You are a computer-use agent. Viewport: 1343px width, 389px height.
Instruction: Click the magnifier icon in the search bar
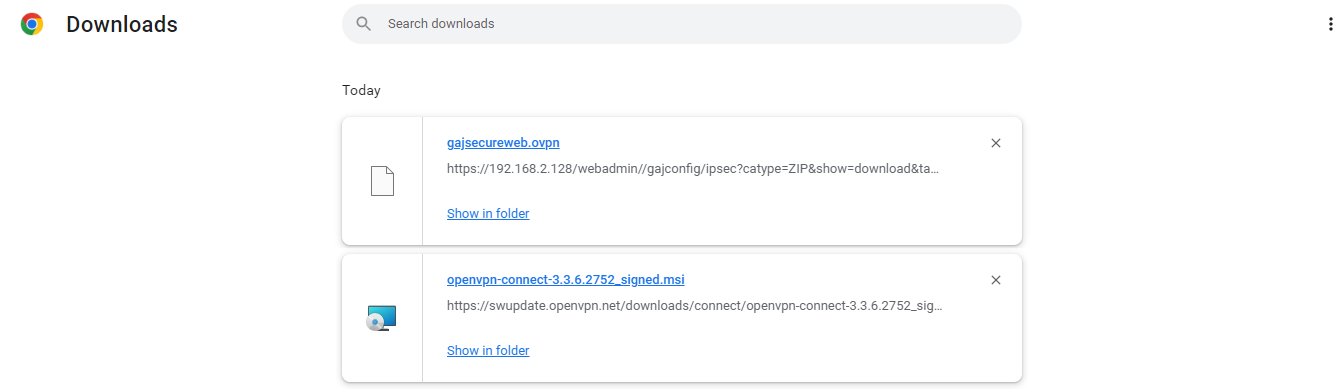coord(364,24)
